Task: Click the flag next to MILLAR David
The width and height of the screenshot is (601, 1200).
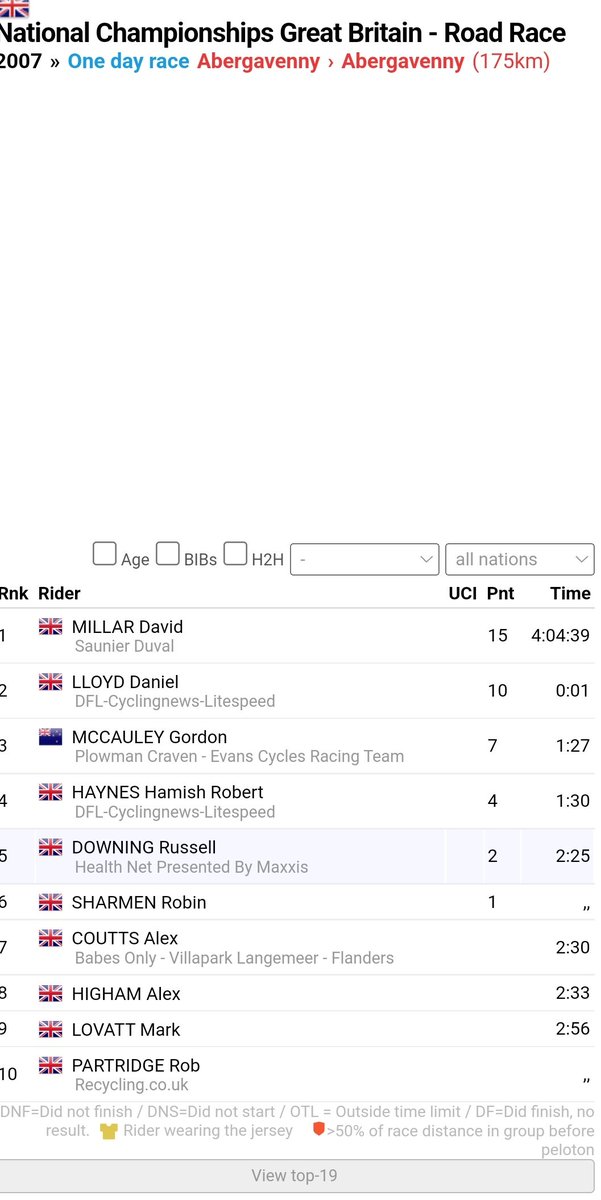Action: point(50,627)
